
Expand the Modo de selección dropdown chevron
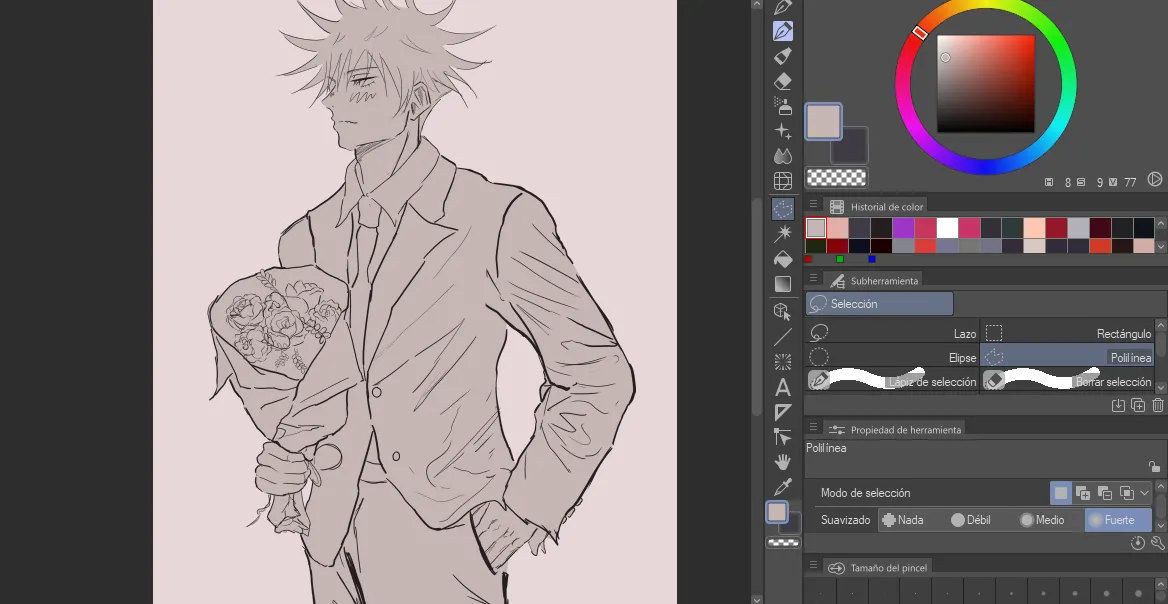(x=1145, y=493)
